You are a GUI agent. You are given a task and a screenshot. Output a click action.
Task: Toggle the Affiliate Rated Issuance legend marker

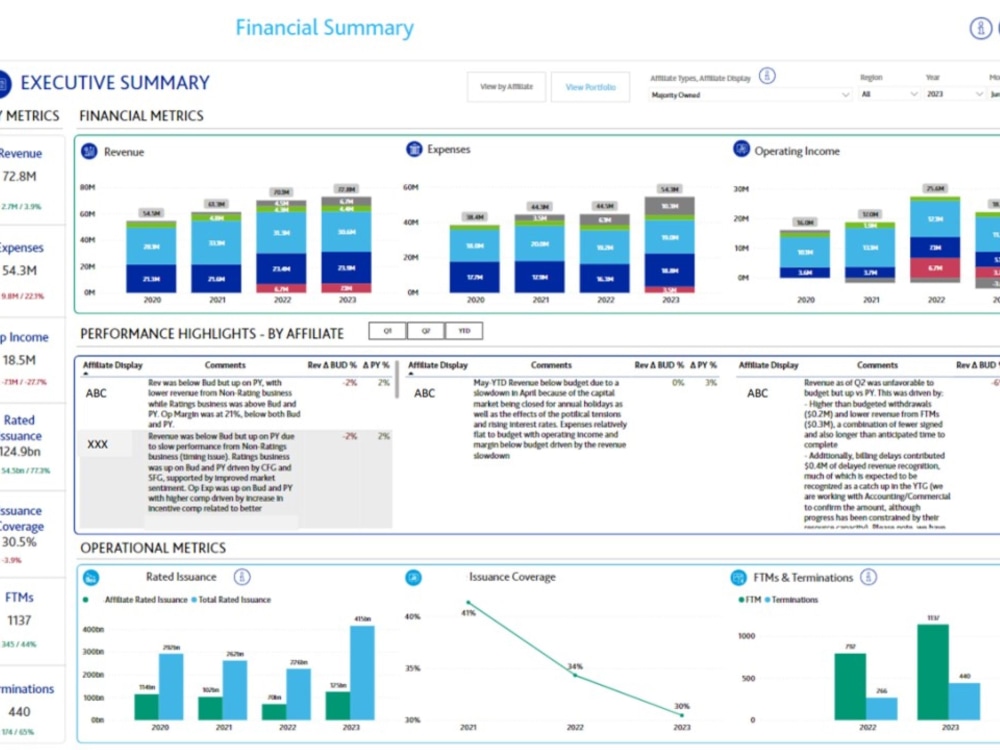(87, 599)
